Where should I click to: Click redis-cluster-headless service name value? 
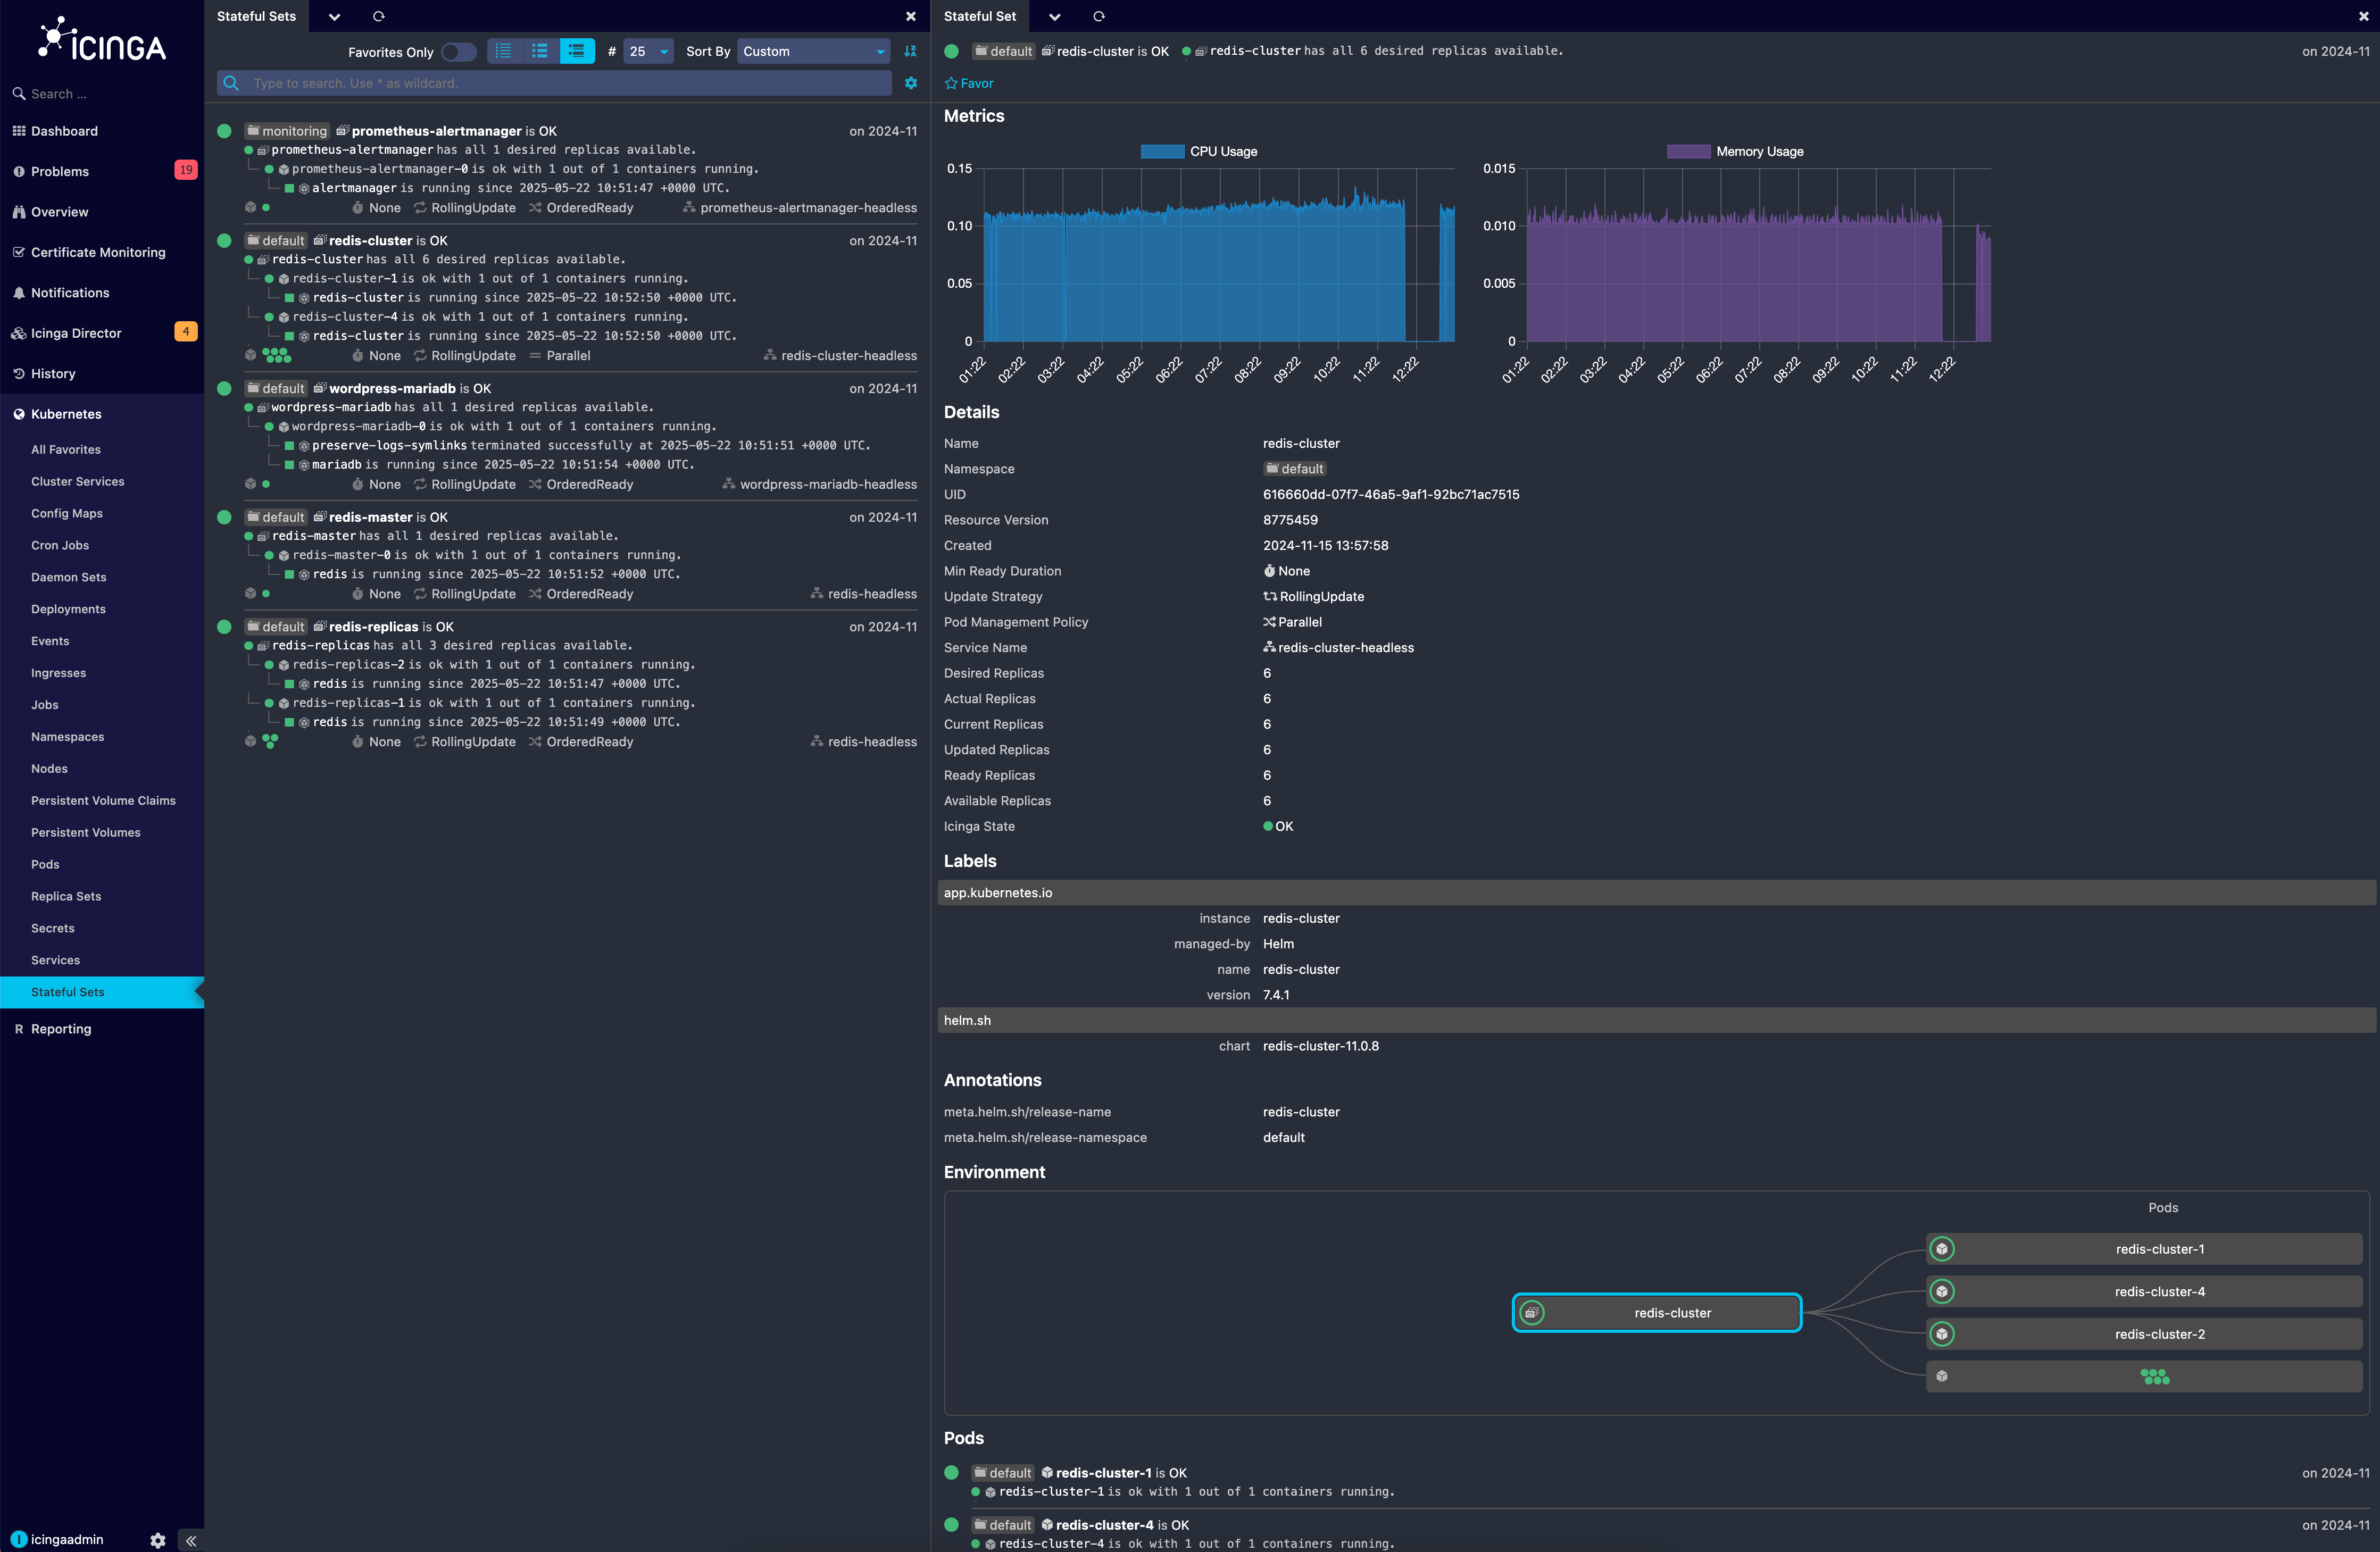pos(1345,648)
